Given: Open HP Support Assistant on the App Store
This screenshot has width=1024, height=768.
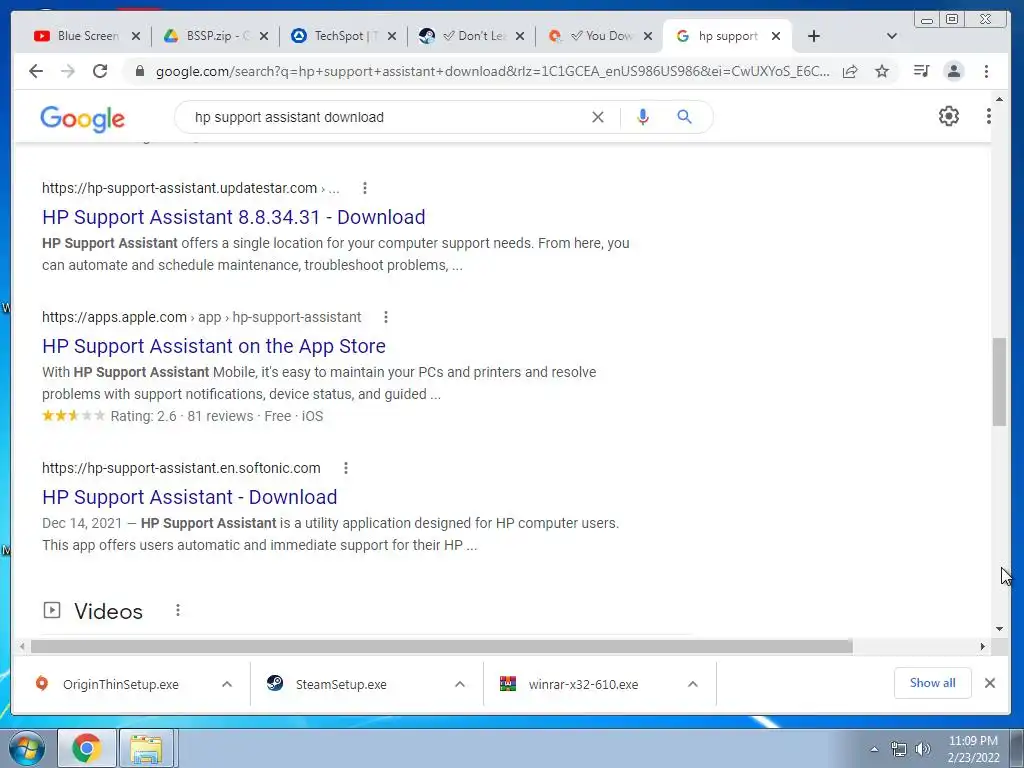Looking at the screenshot, I should [214, 346].
